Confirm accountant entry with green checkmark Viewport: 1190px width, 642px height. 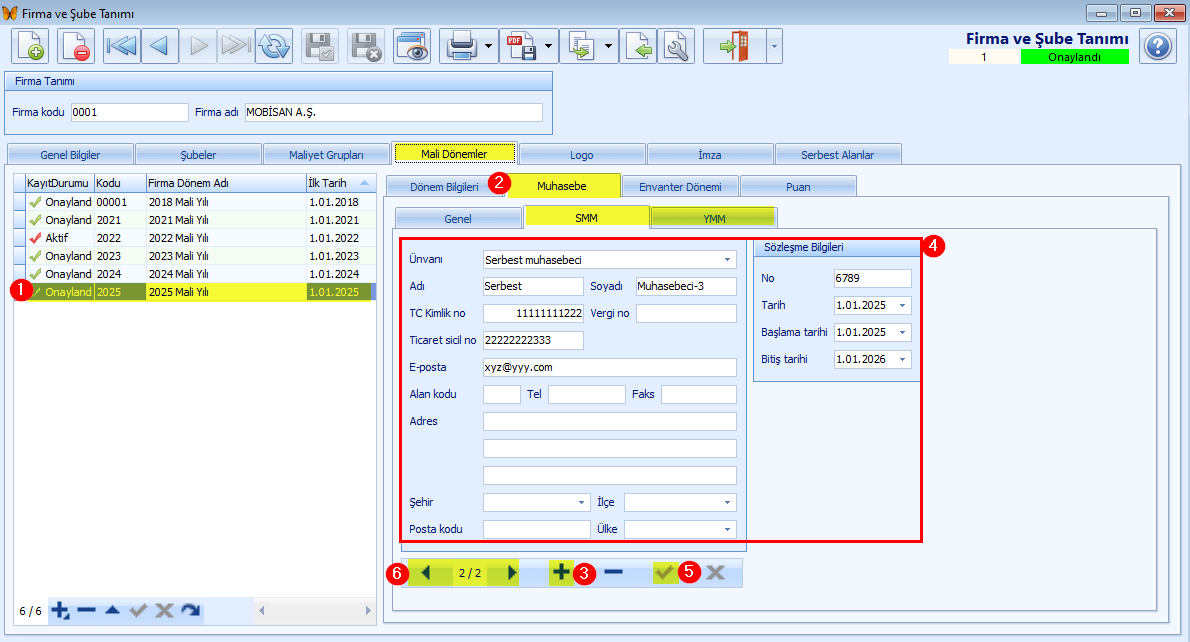point(663,572)
